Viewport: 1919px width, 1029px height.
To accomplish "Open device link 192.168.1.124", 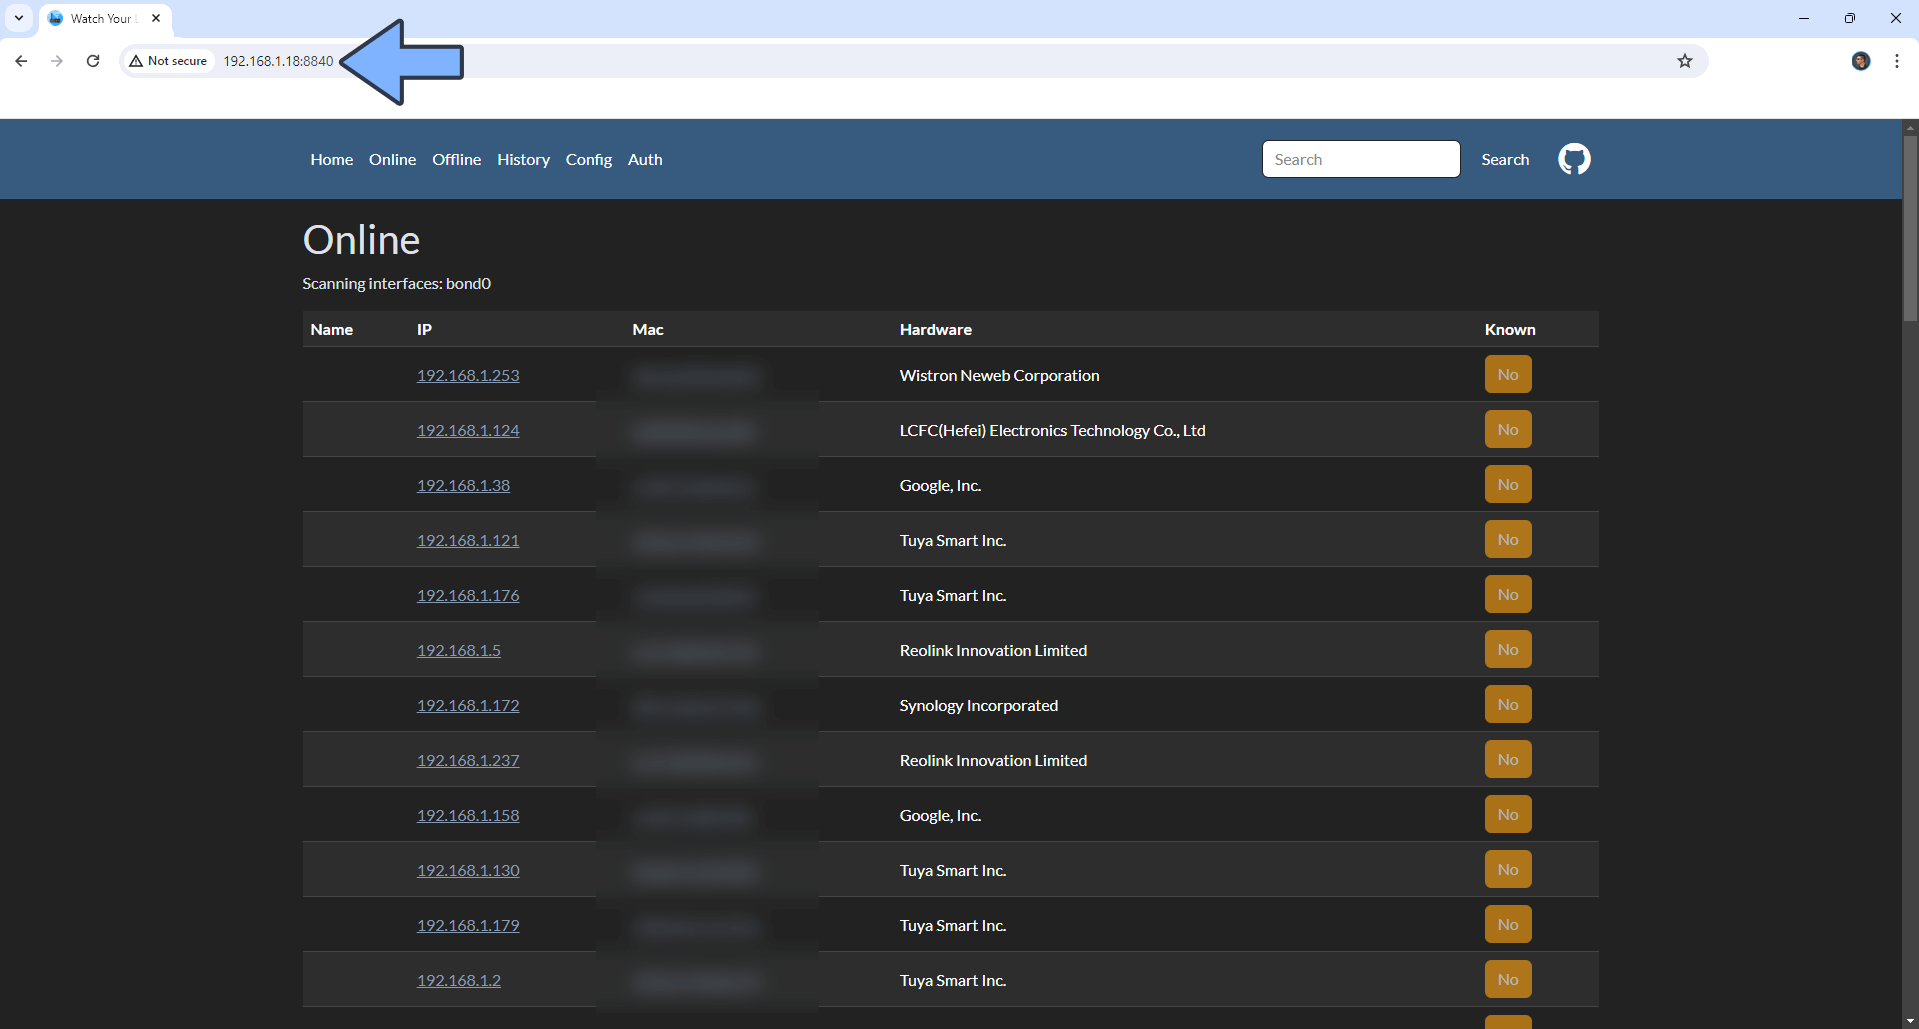I will click(x=467, y=430).
